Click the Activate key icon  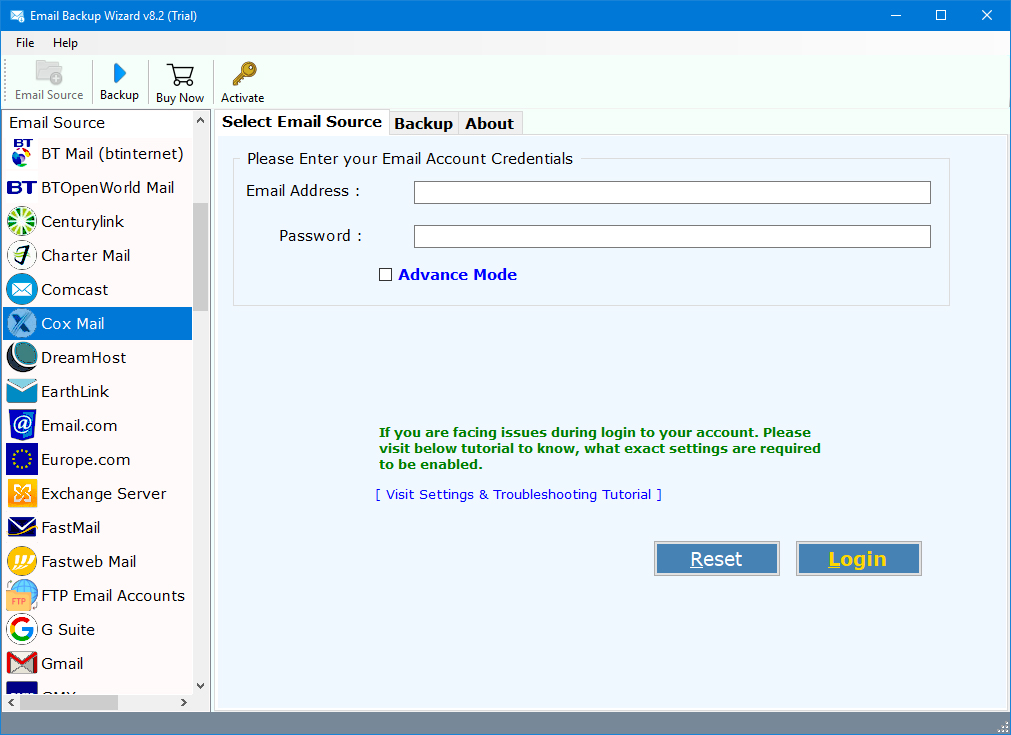(x=243, y=75)
